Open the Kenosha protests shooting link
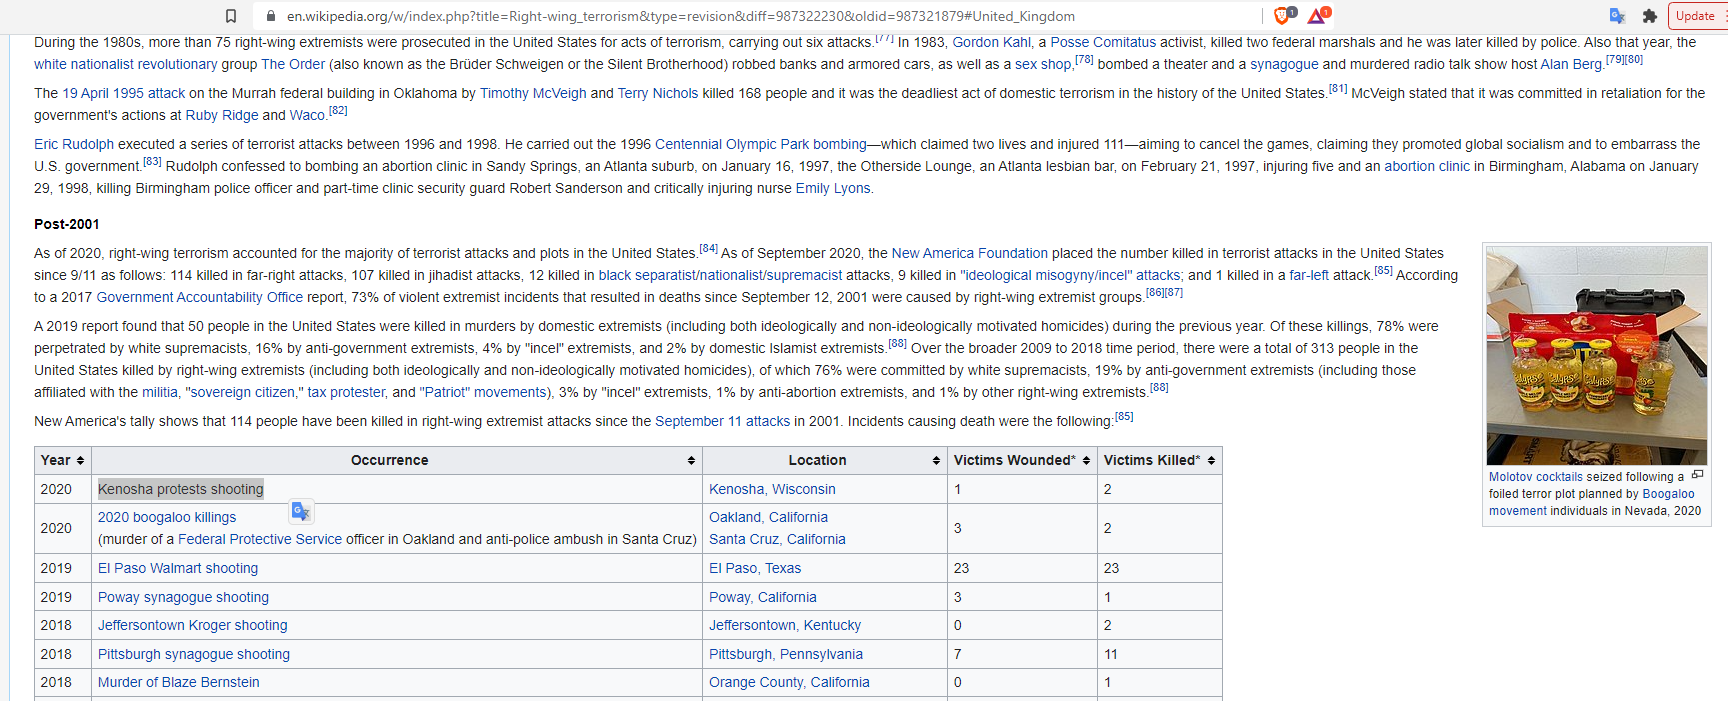Screen dimensions: 1728x701 (181, 489)
